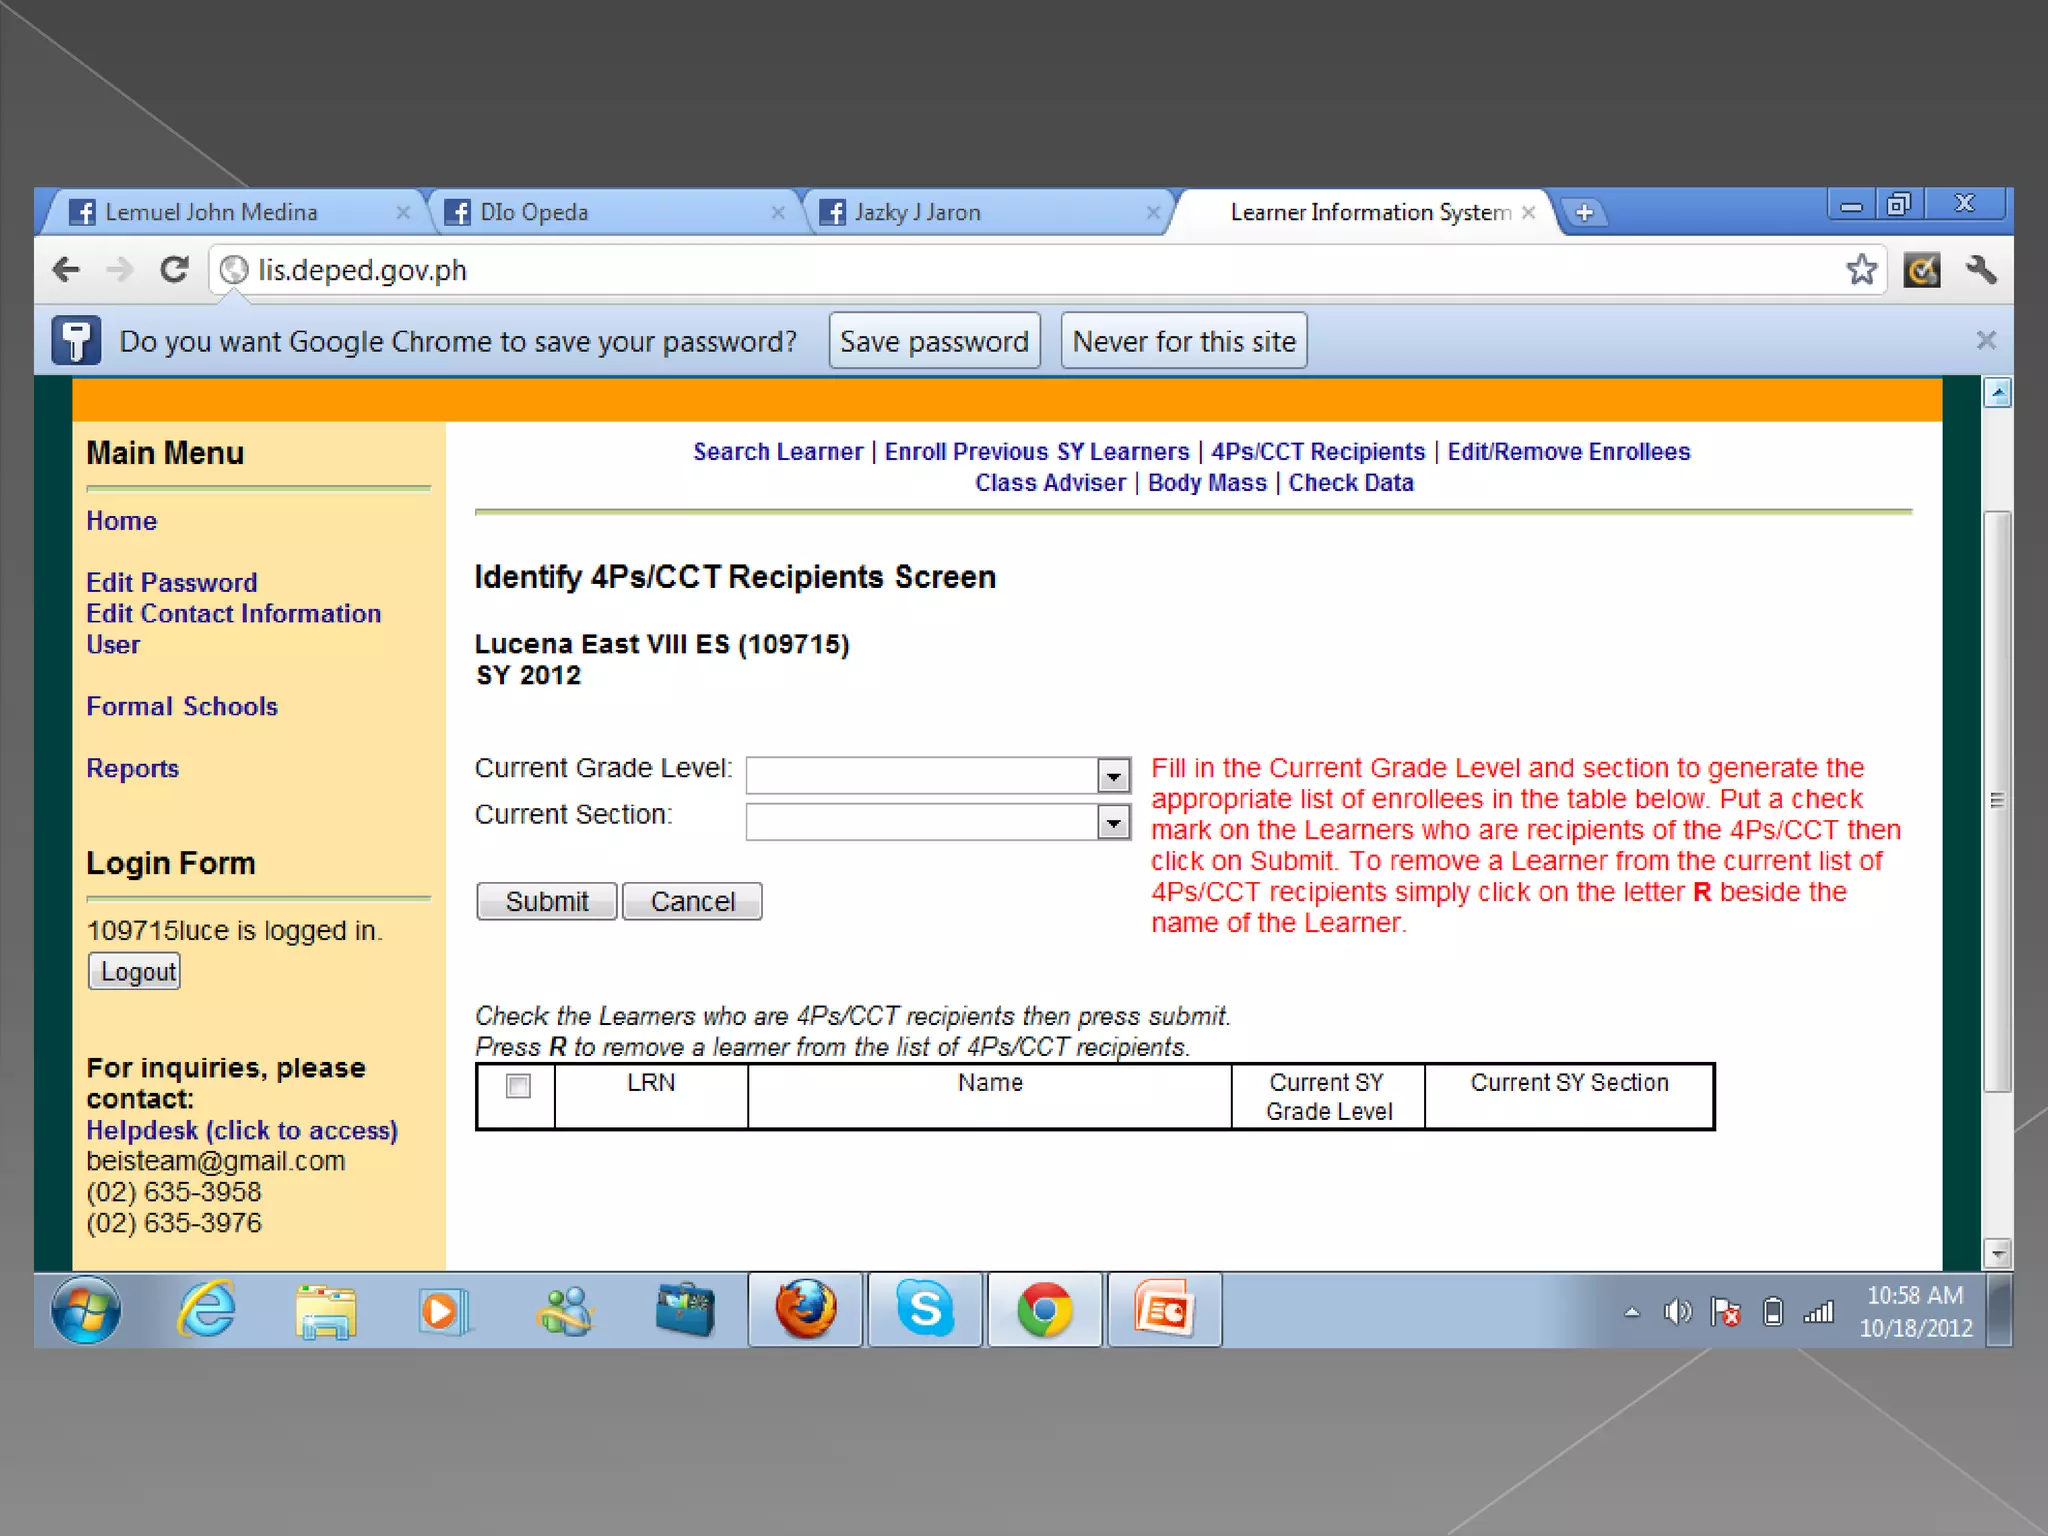This screenshot has width=2048, height=1536.
Task: Open the User menu link
Action: (113, 645)
